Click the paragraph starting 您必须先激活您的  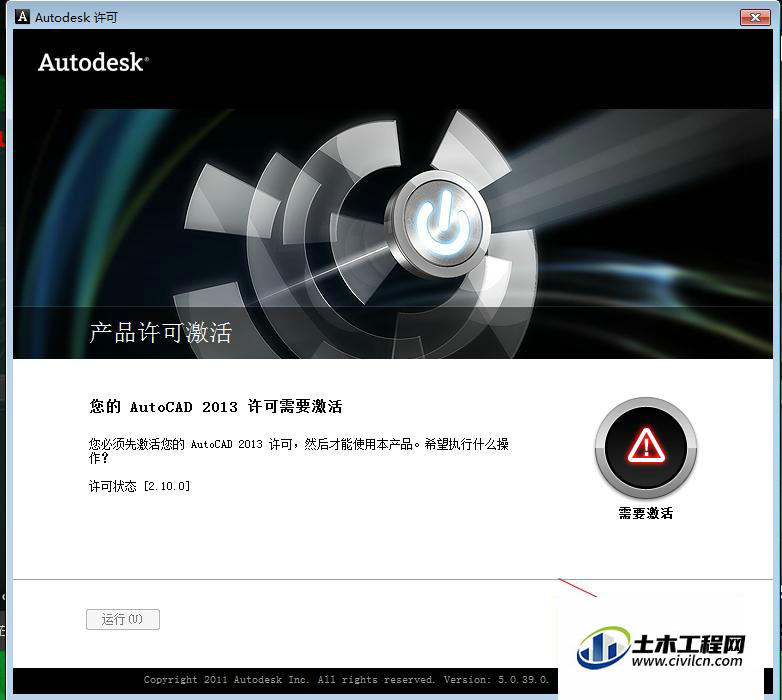[x=299, y=451]
